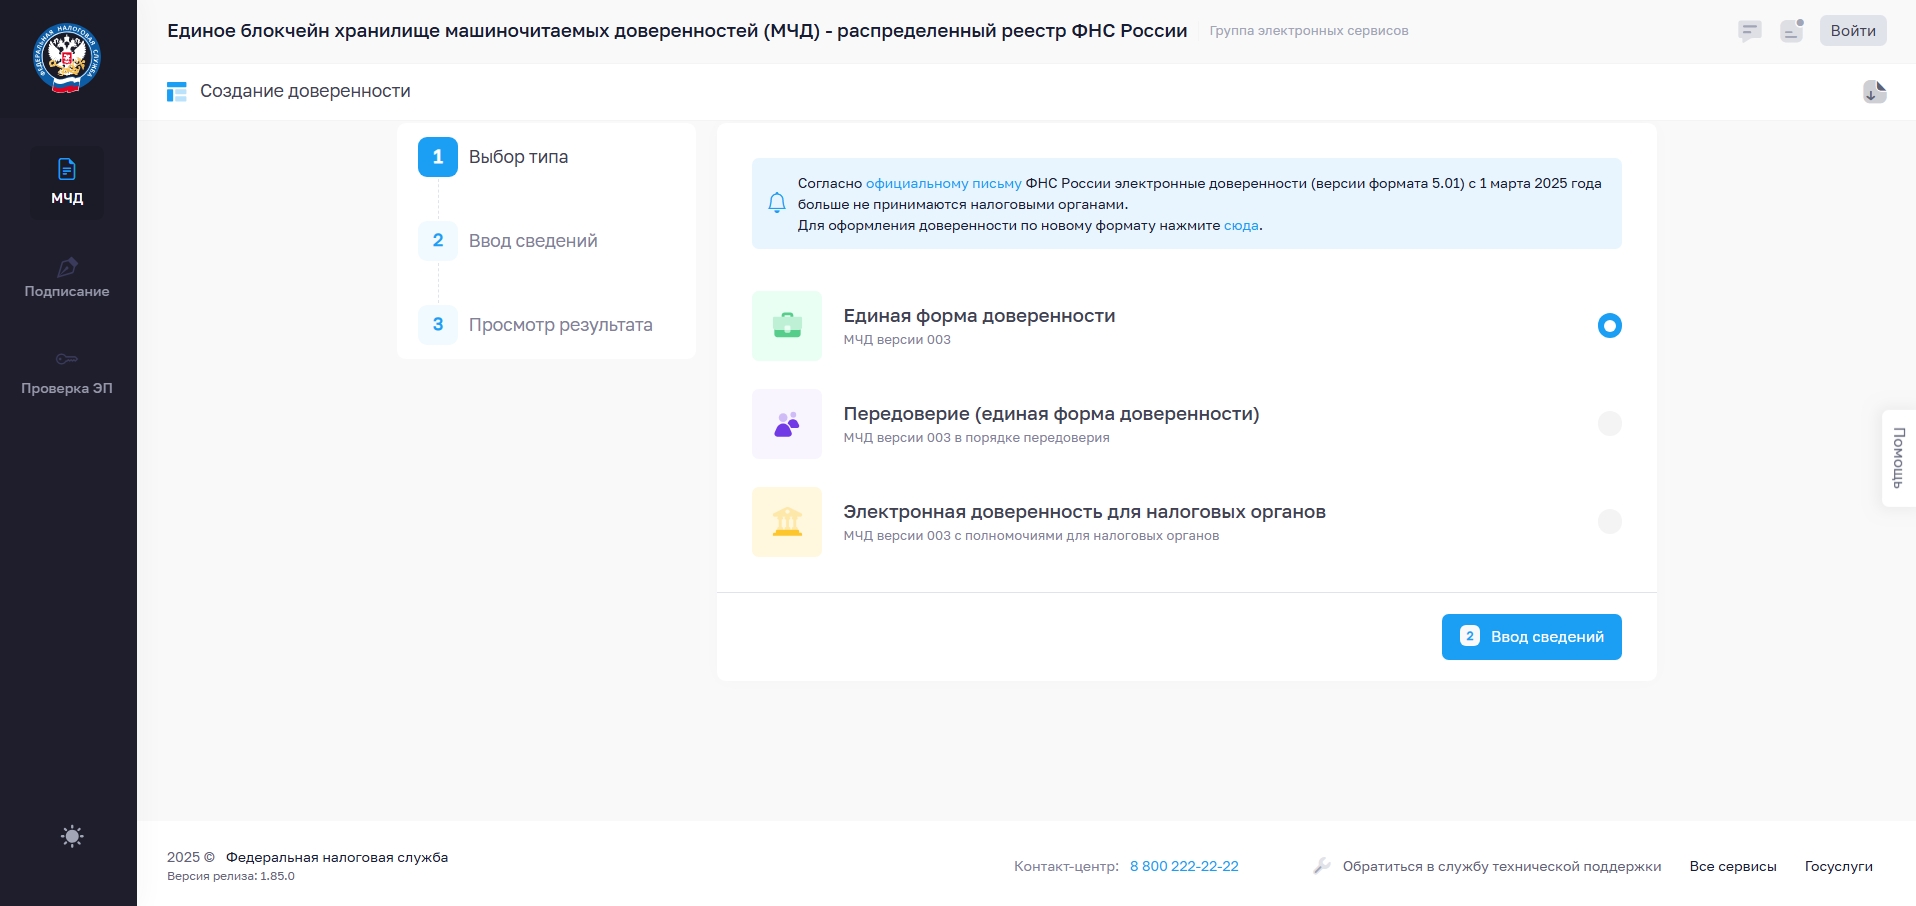
Task: Click the green briefcase icon
Action: tap(787, 326)
